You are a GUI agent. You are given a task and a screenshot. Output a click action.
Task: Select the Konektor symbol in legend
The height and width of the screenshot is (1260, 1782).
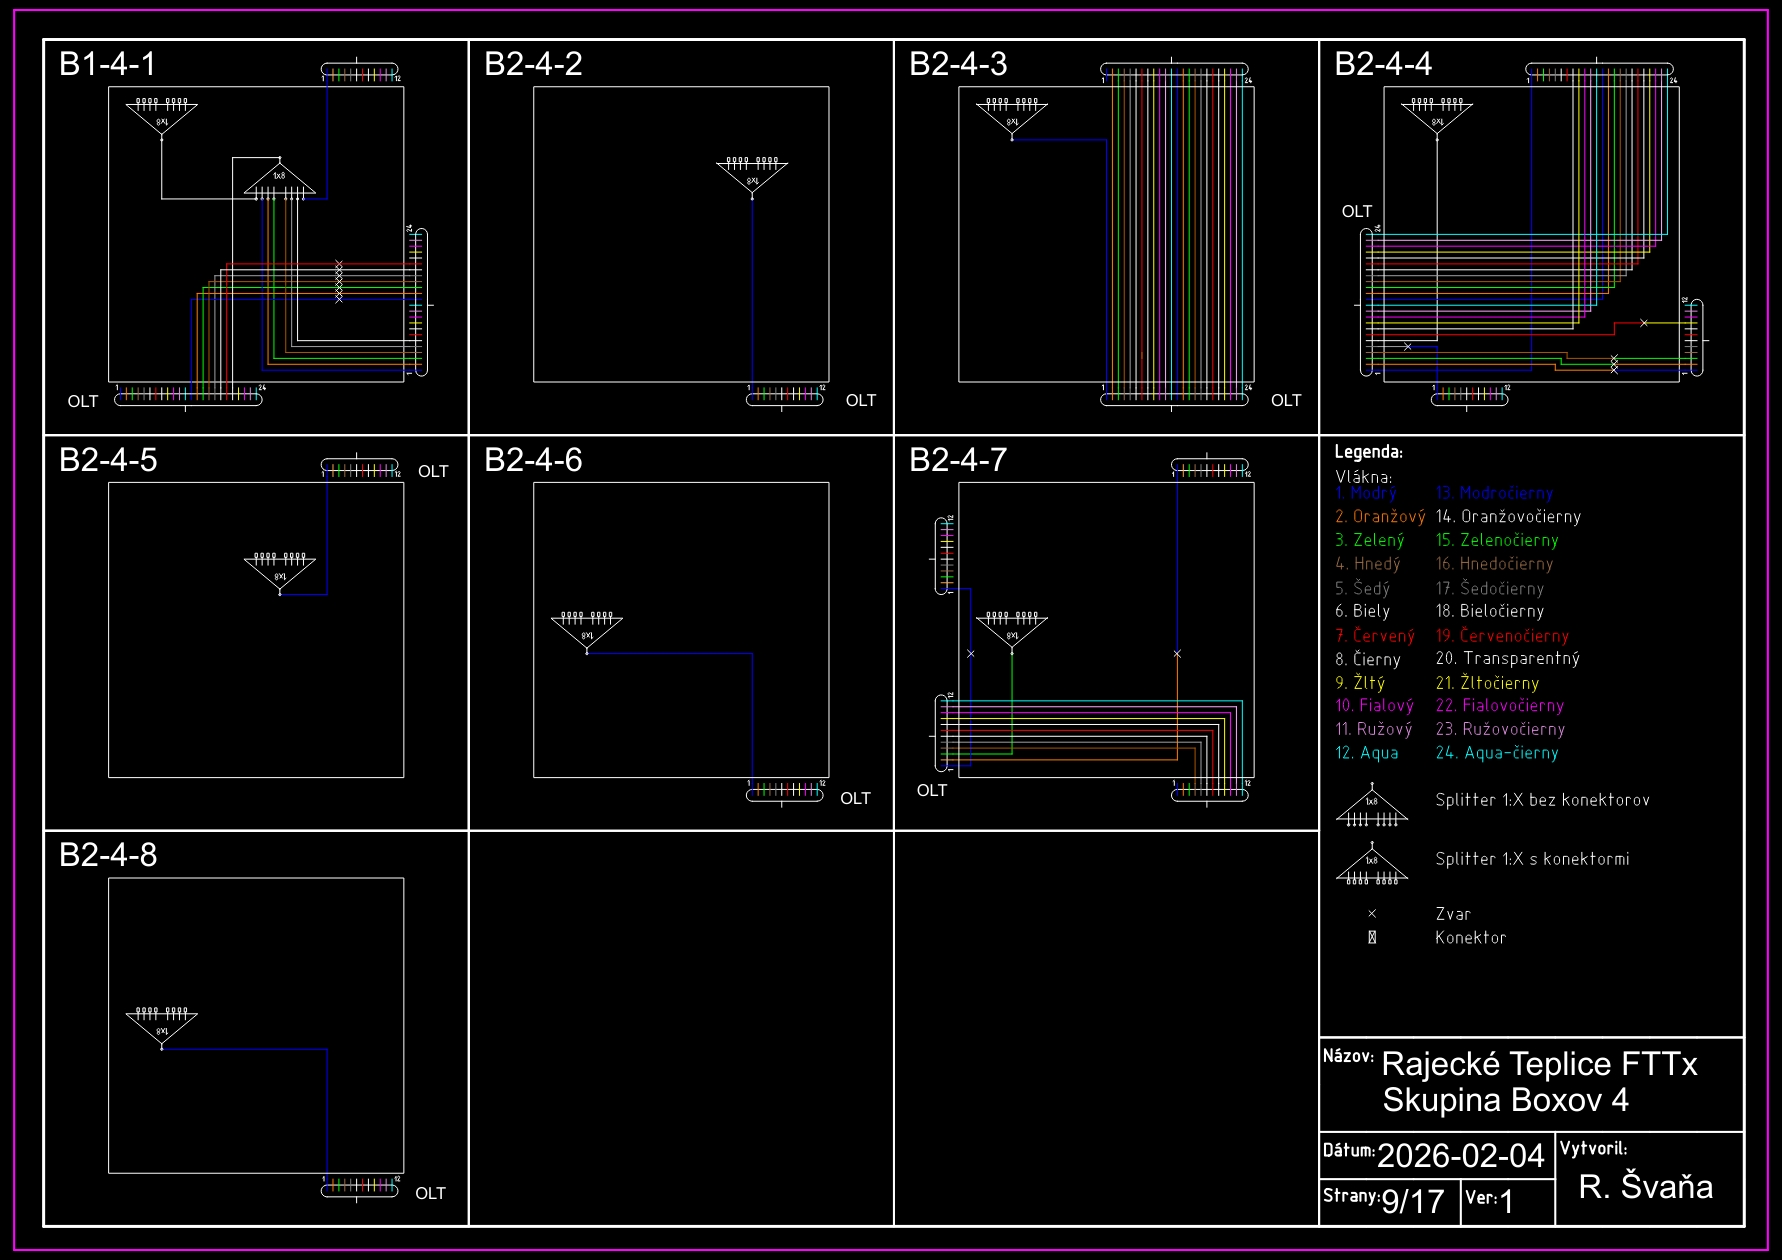tap(1372, 938)
